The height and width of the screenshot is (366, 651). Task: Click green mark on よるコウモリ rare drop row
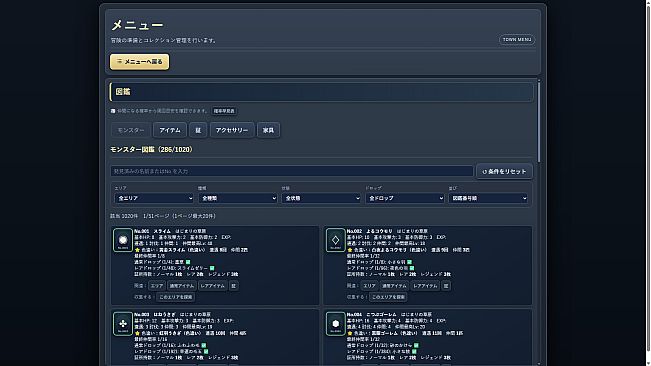[412, 268]
